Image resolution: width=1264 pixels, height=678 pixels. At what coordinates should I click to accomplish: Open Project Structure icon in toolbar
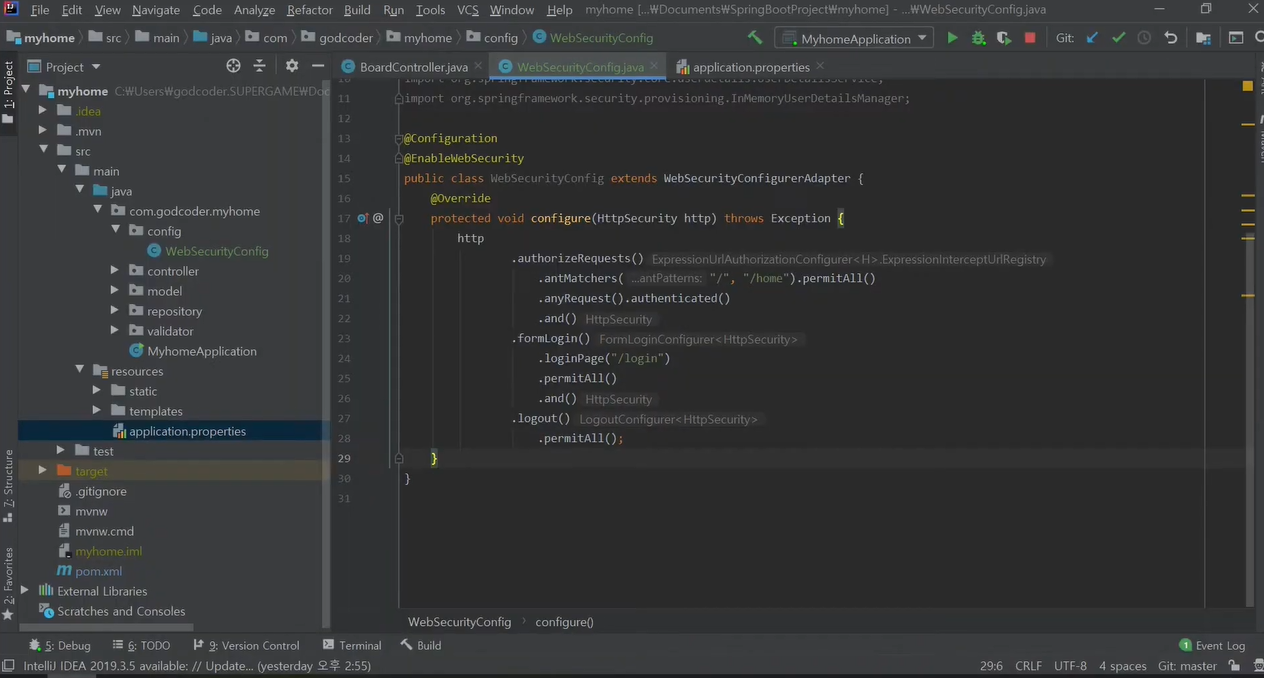coord(1203,38)
